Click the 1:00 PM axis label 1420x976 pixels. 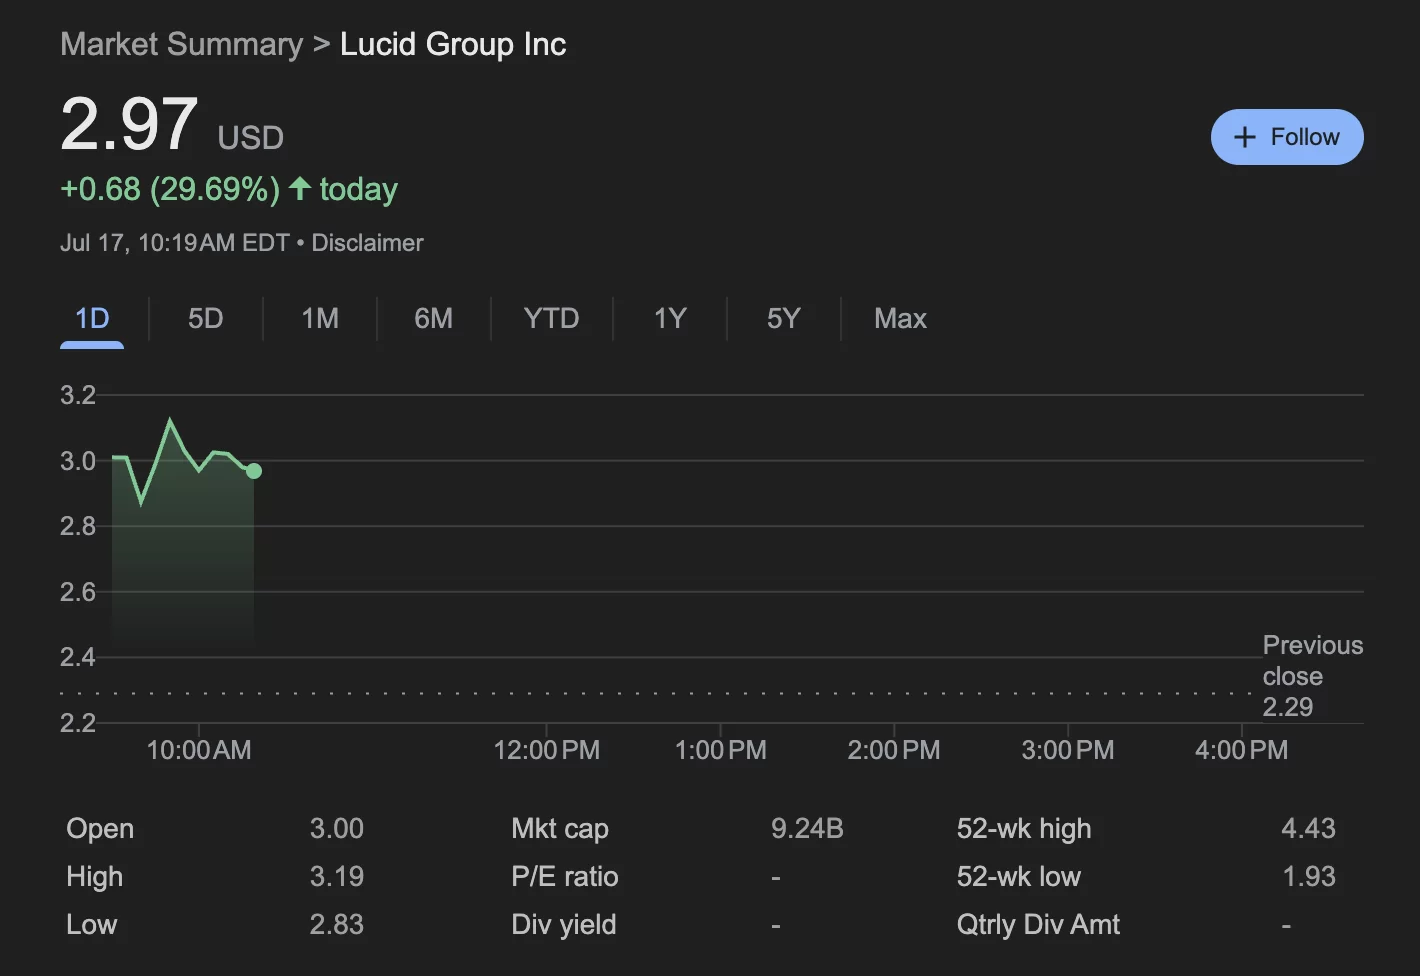click(x=721, y=750)
